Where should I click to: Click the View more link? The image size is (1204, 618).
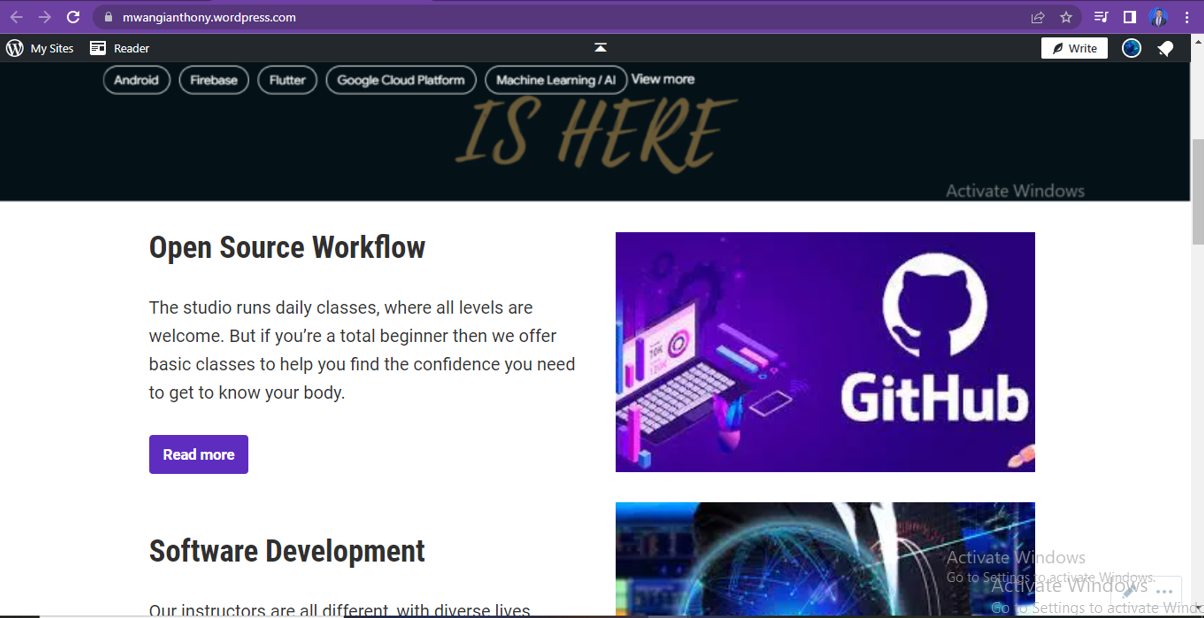pos(663,79)
